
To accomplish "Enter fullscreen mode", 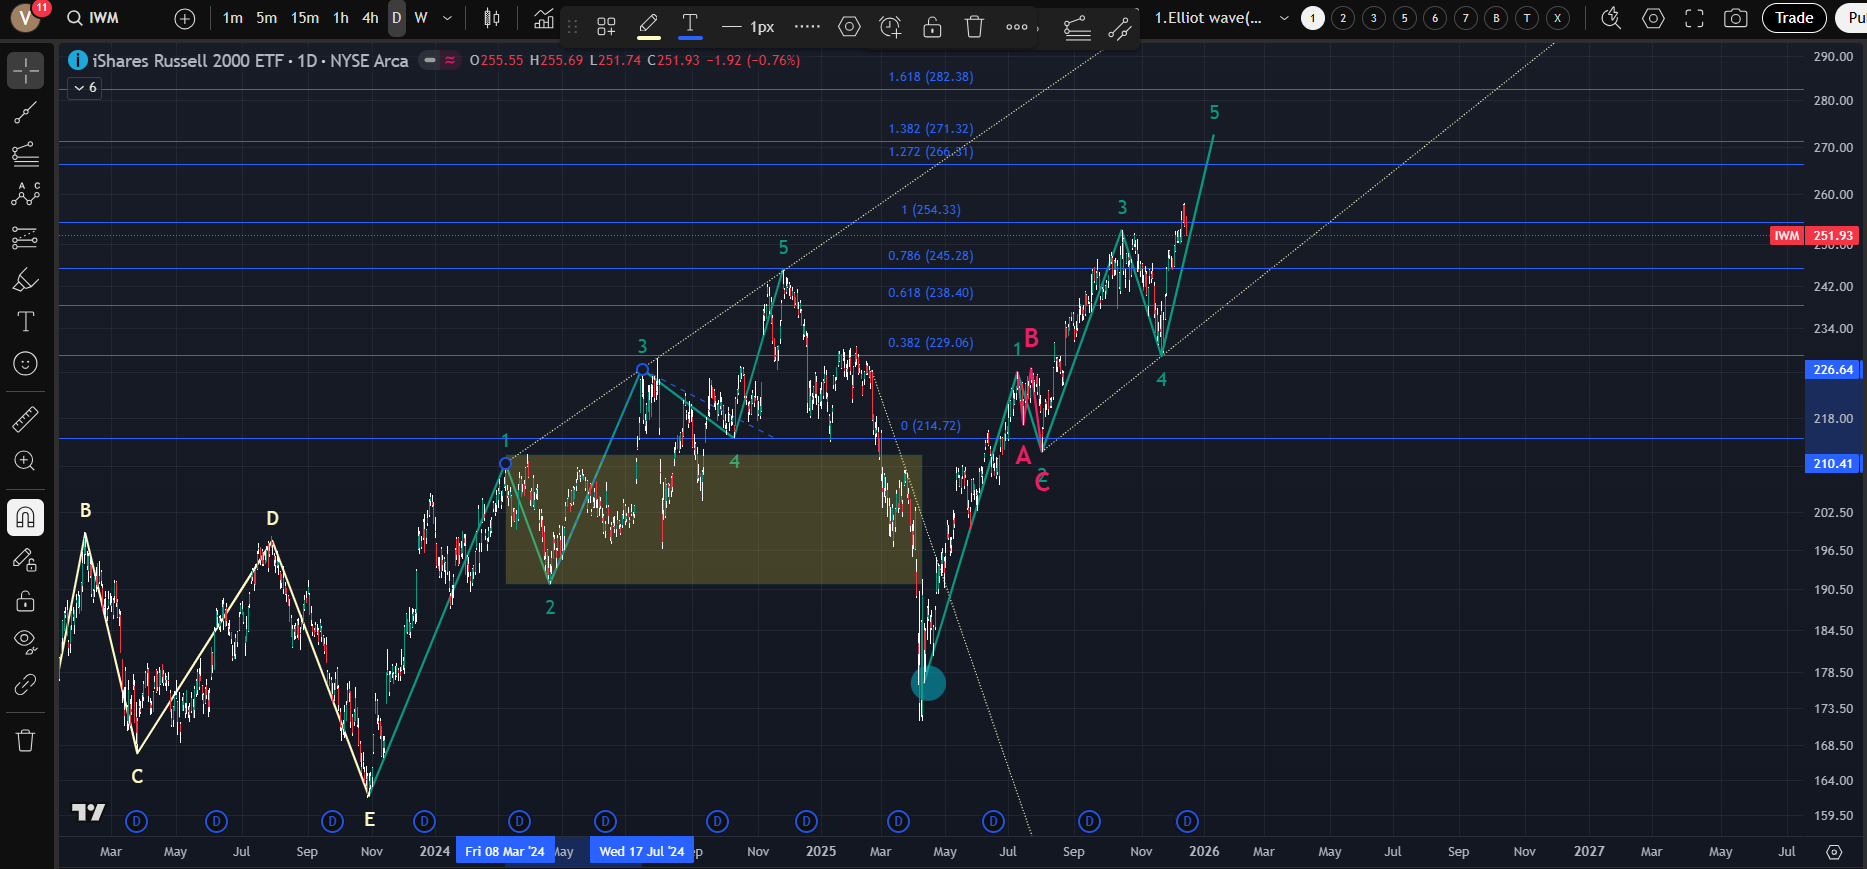I will tap(1694, 18).
